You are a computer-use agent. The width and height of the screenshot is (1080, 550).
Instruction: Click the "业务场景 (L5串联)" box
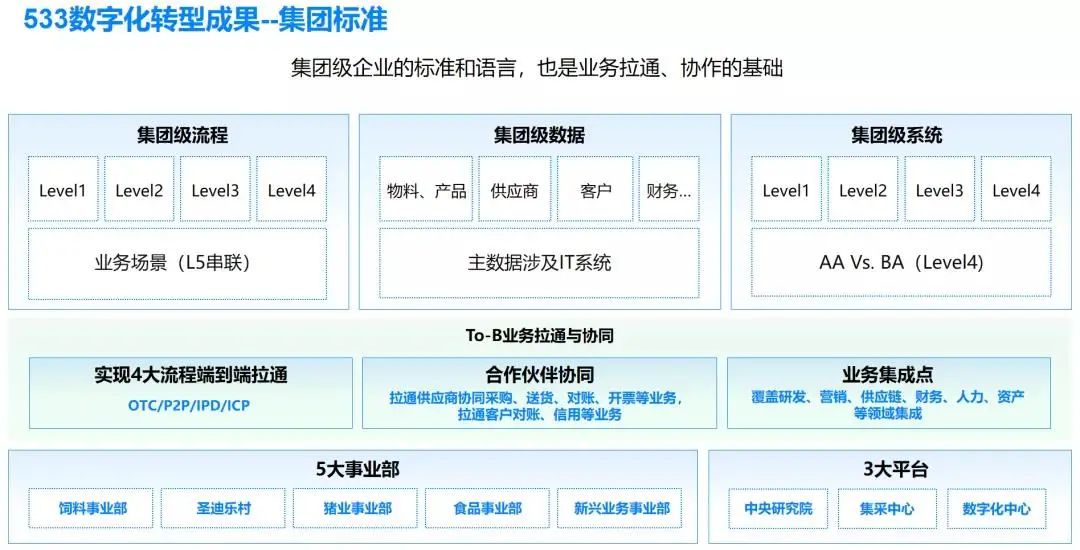pos(177,264)
